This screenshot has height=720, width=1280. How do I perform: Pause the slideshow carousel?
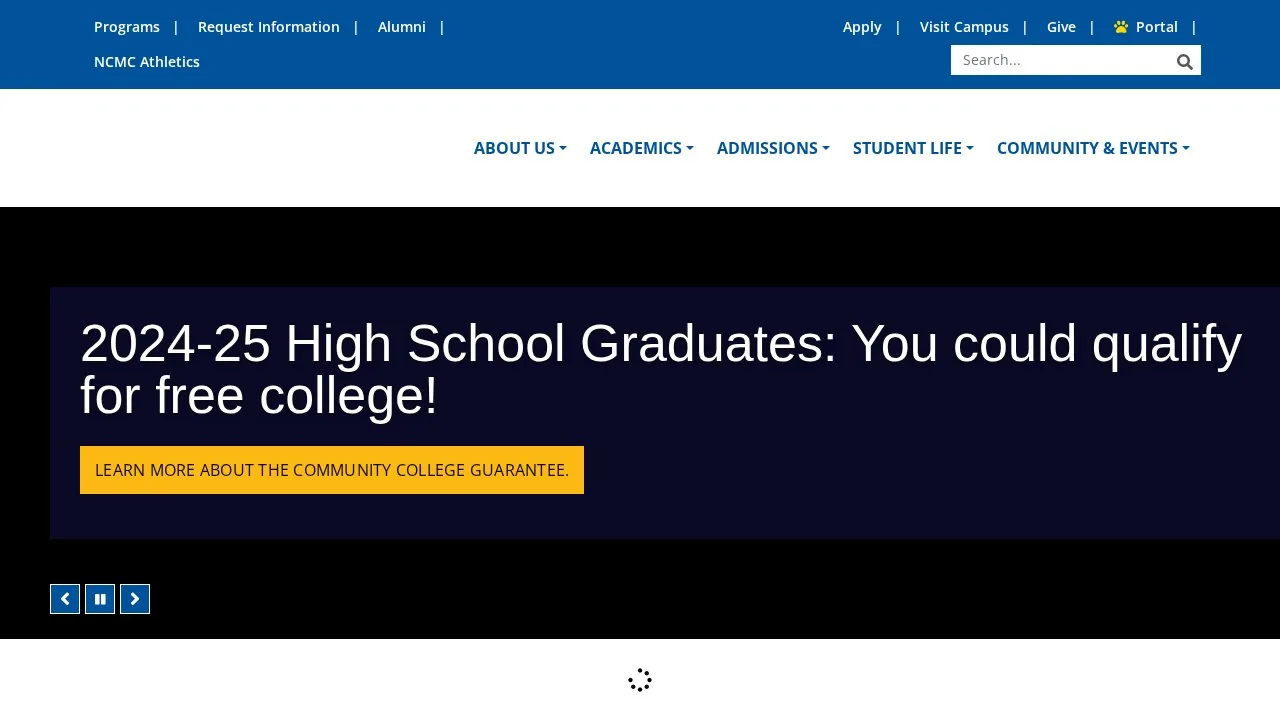coord(100,599)
